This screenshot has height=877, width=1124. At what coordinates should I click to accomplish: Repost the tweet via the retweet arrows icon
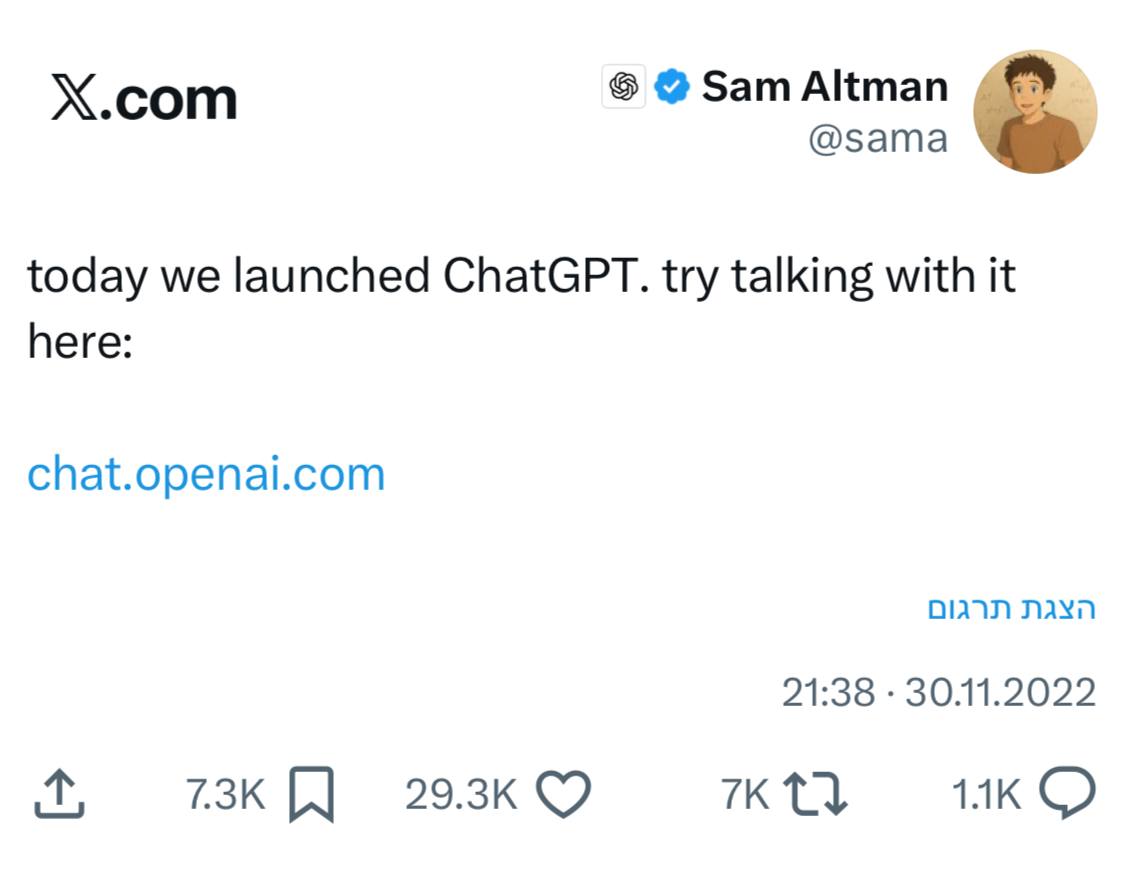[814, 795]
